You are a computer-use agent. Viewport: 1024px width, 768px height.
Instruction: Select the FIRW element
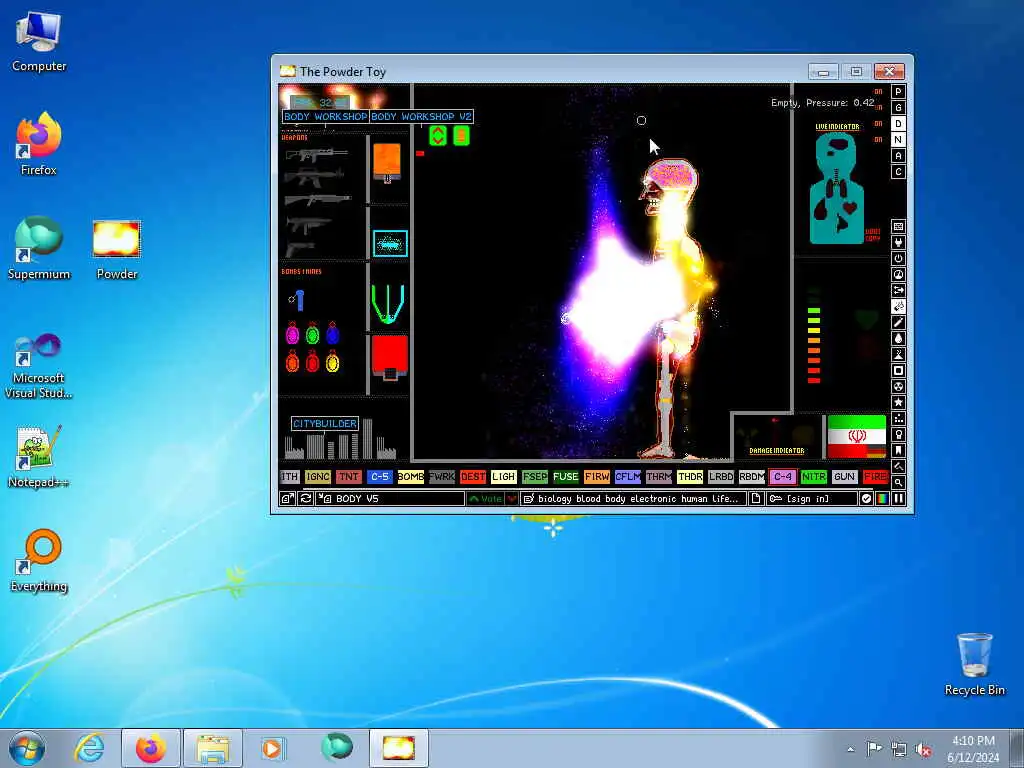(597, 477)
